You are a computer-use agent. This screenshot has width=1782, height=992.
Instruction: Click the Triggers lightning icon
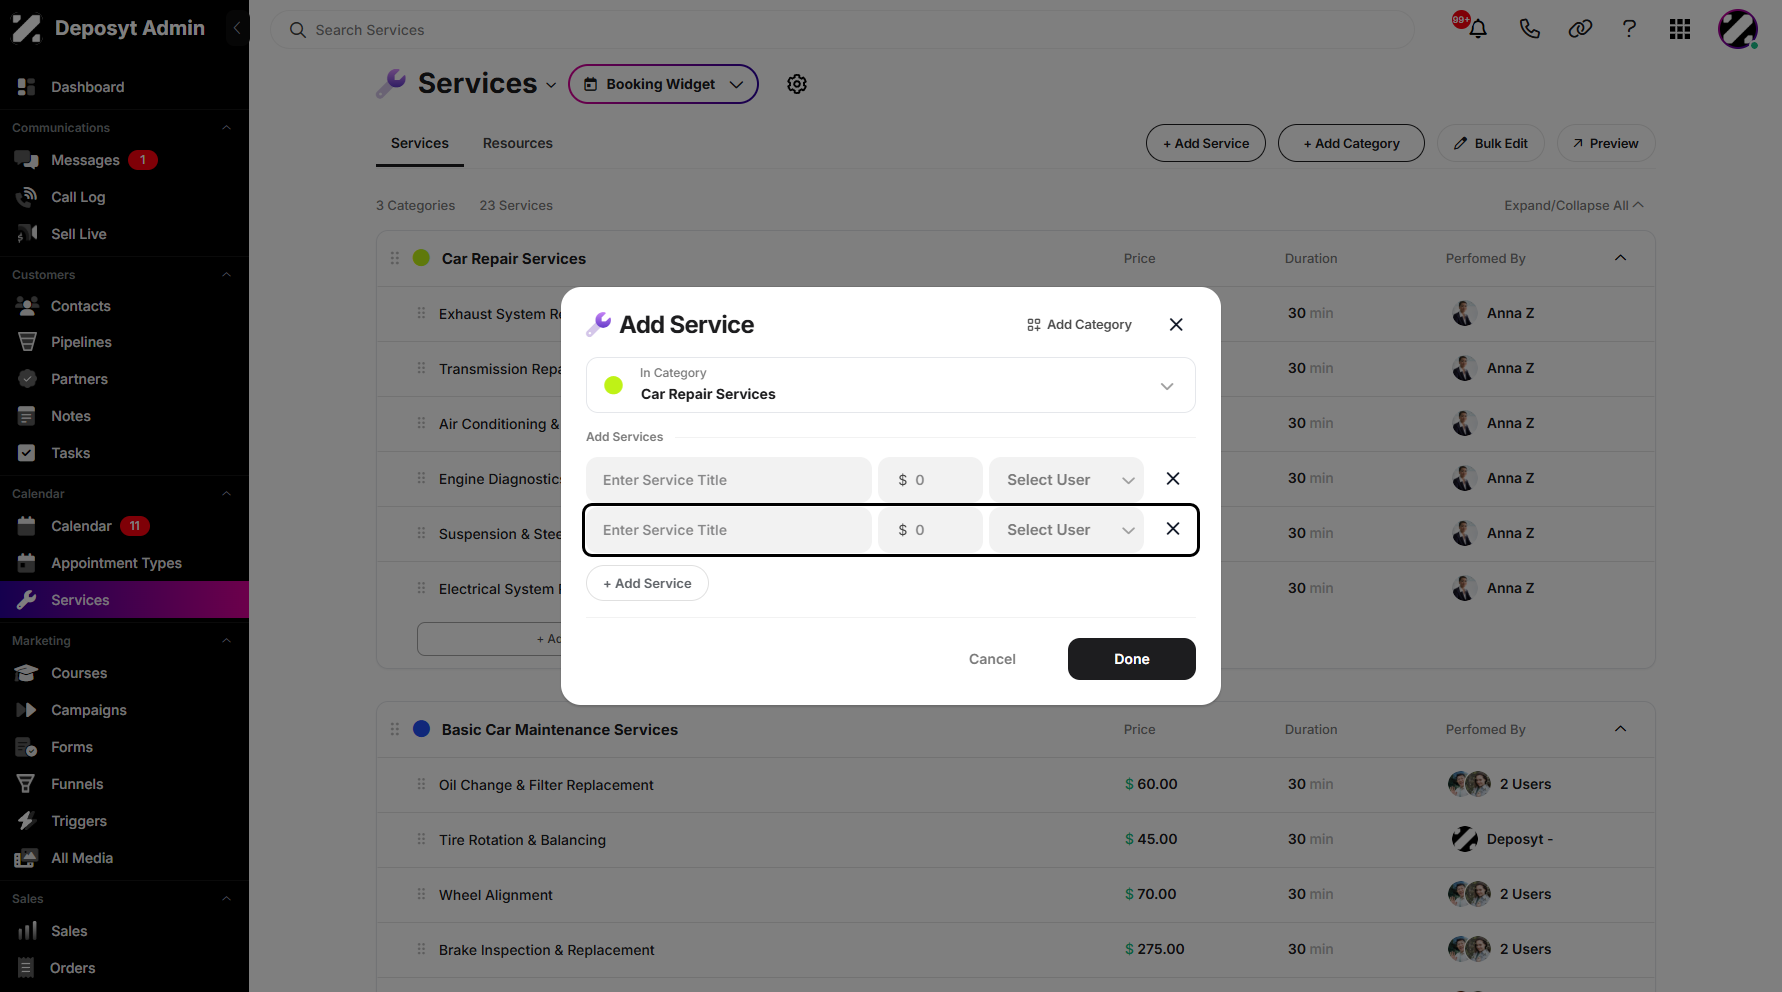[27, 821]
